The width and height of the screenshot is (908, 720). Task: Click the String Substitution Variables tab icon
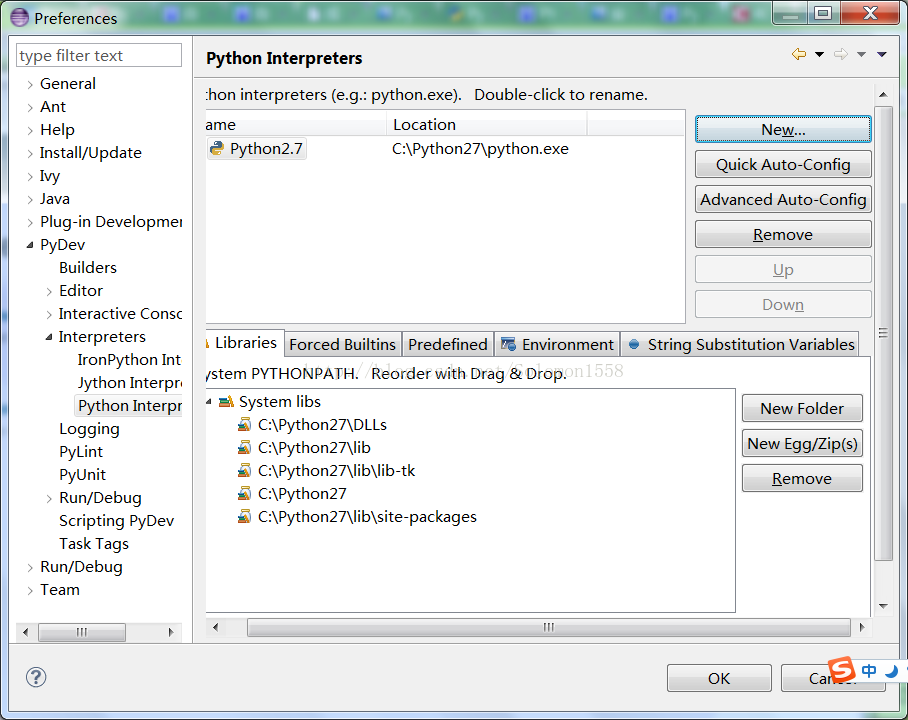pyautogui.click(x=634, y=345)
